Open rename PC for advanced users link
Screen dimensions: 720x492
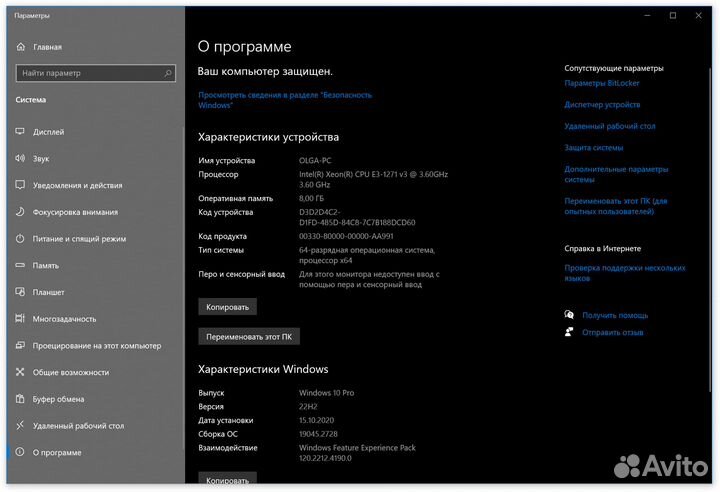pos(616,206)
